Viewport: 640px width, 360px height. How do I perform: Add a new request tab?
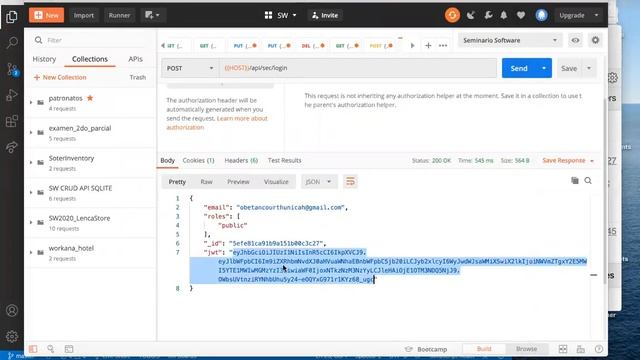point(428,45)
